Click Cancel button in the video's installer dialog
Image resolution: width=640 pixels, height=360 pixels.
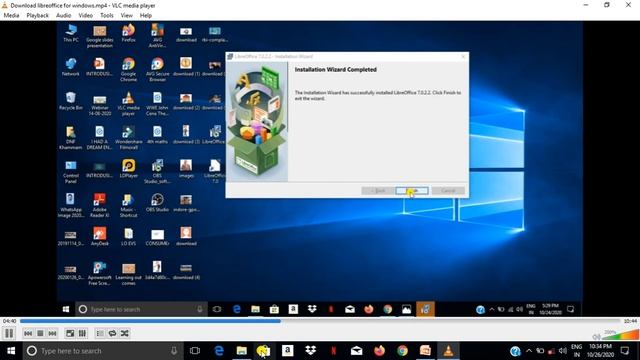coord(448,191)
